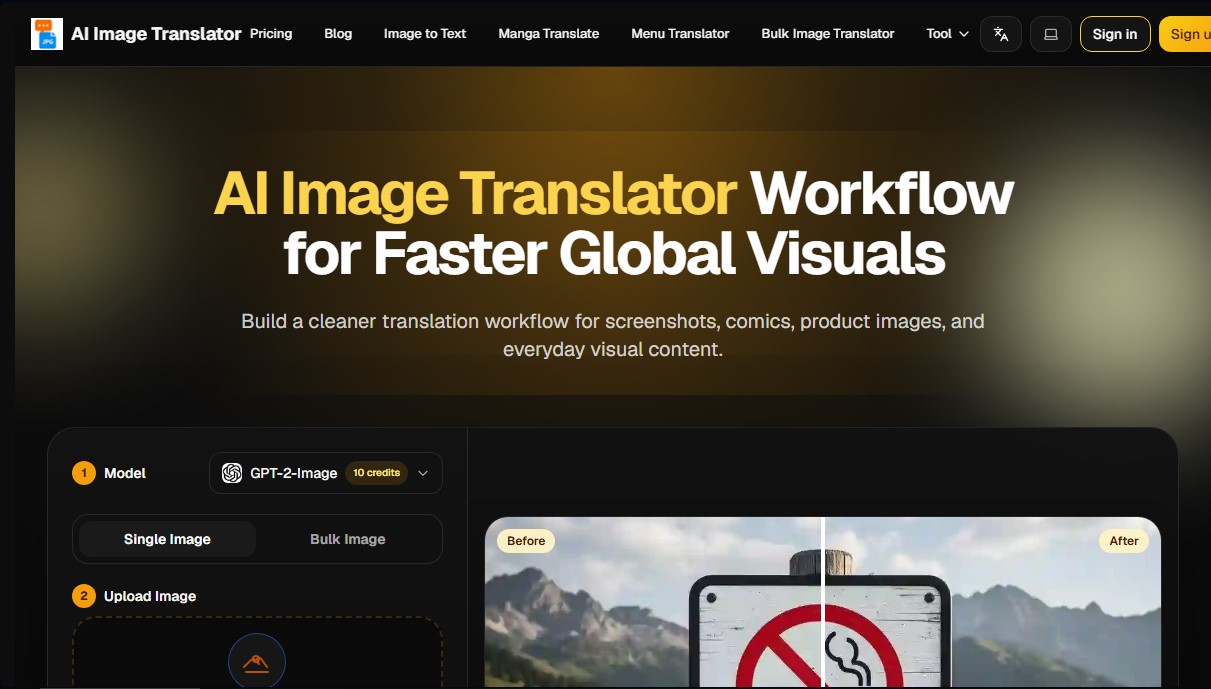Go to Image to Text
1211x689 pixels.
pos(425,33)
